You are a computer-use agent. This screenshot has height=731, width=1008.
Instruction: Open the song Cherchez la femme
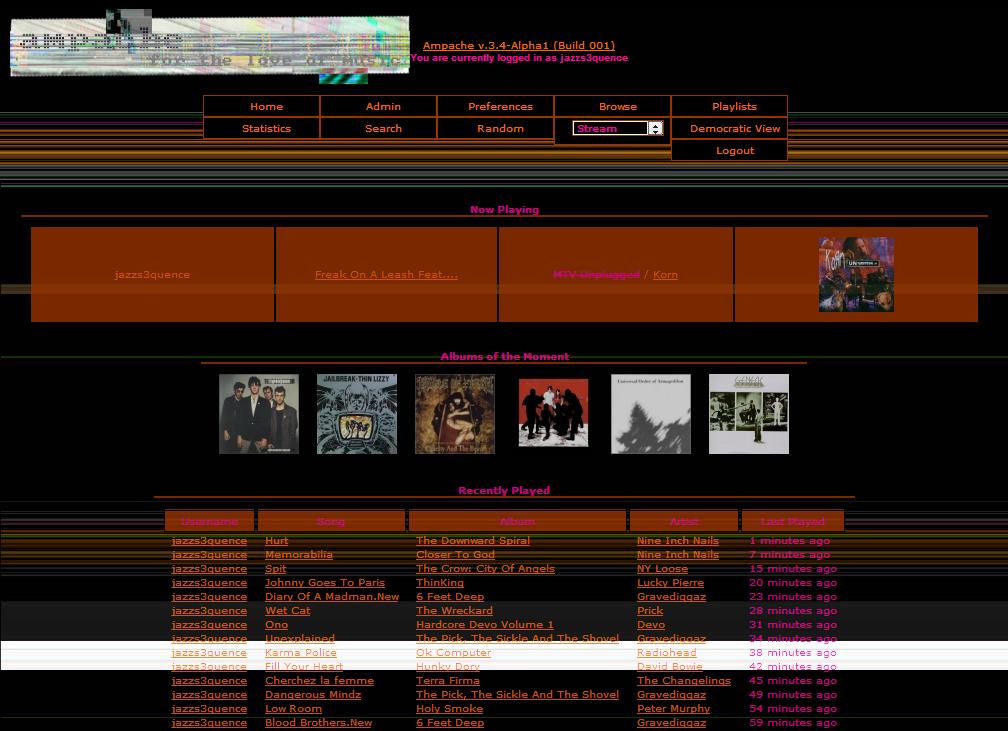pyautogui.click(x=320, y=681)
